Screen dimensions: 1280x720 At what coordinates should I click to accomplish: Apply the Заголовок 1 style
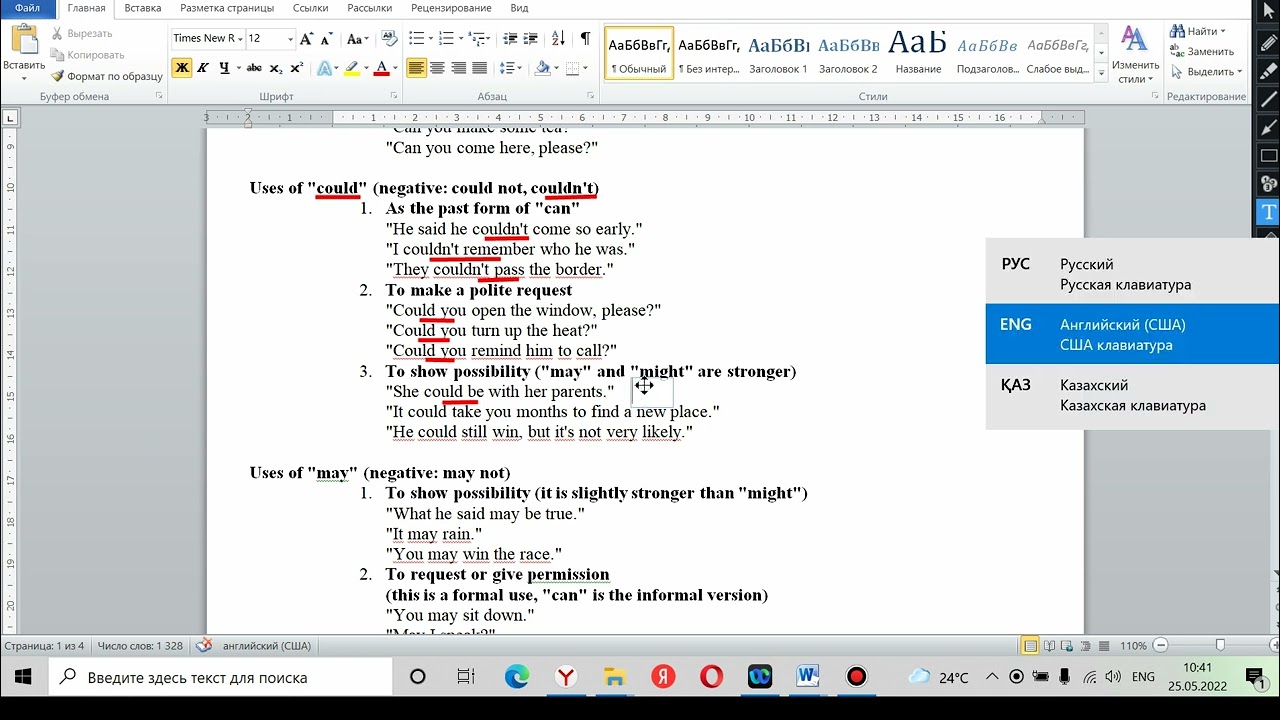click(778, 52)
